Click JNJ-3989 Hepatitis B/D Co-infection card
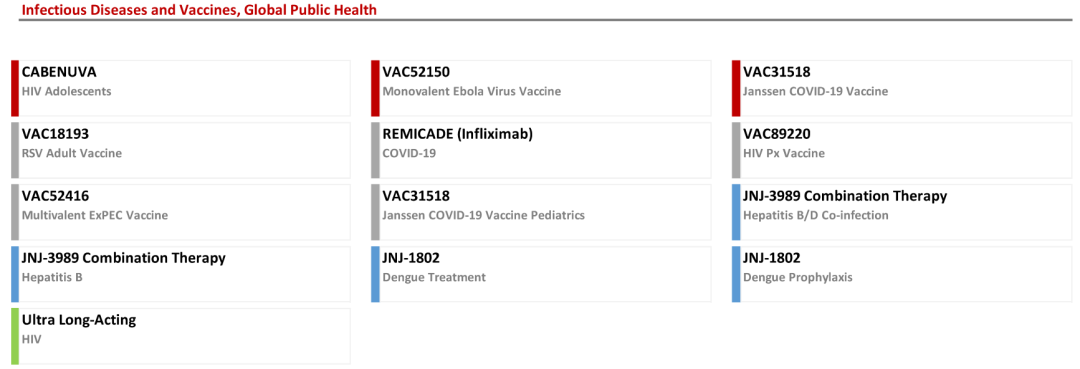 (x=902, y=212)
